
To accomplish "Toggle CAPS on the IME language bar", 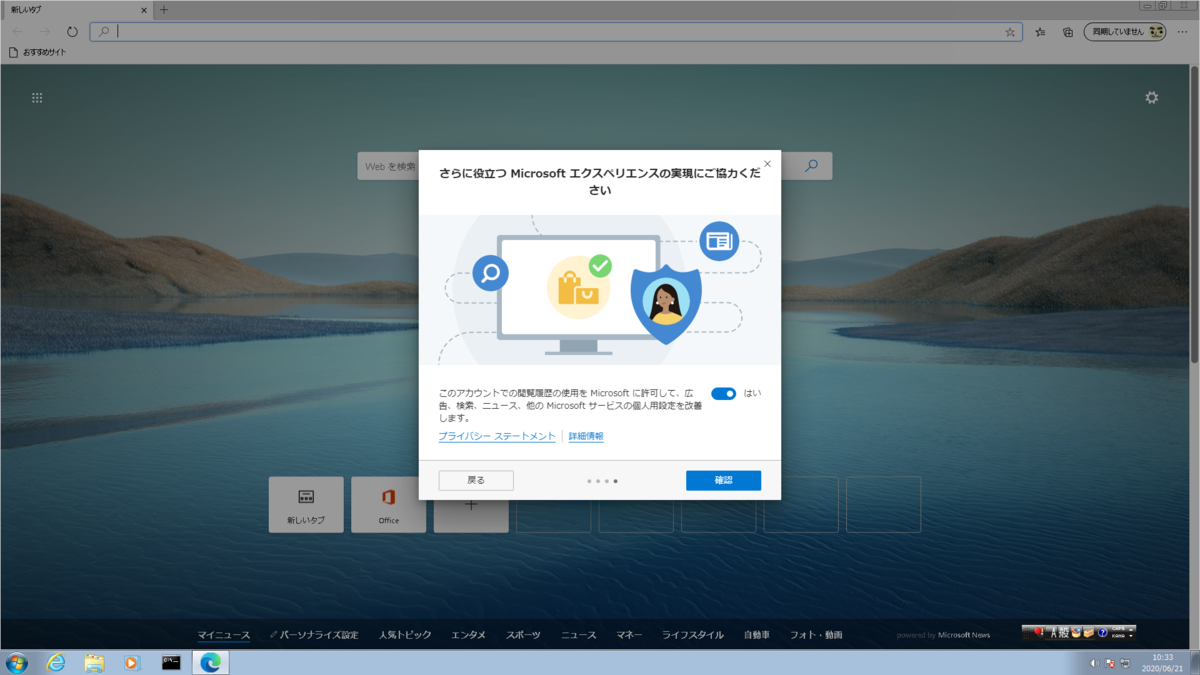I will [x=1118, y=628].
